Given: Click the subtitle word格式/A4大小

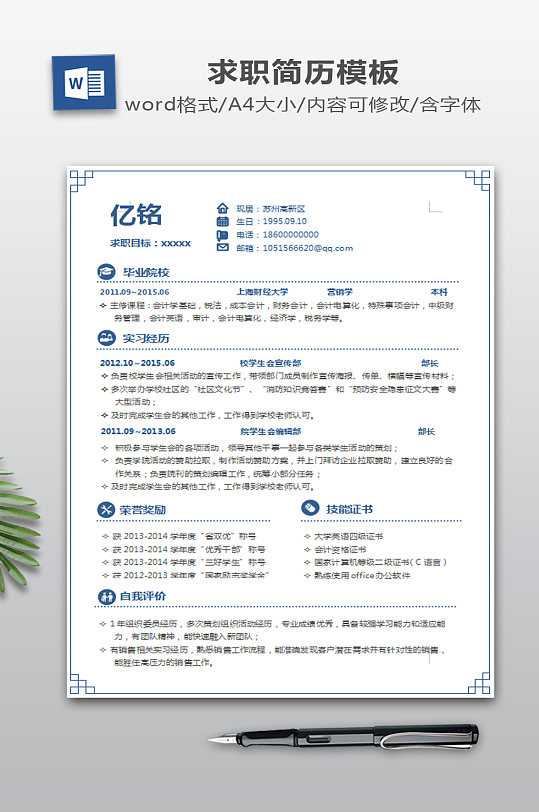Looking at the screenshot, I should click(x=213, y=105).
